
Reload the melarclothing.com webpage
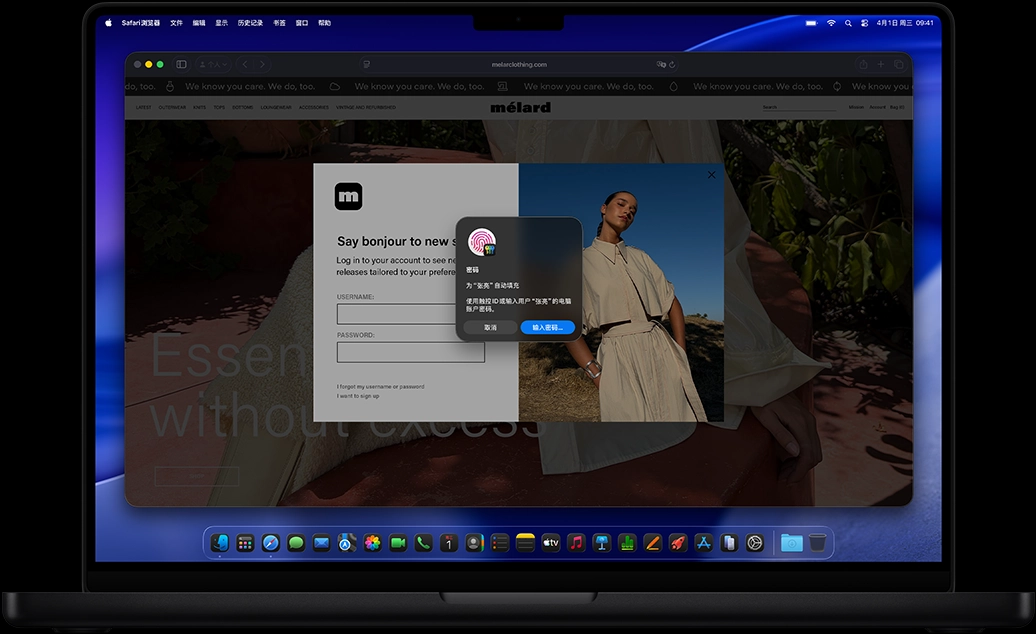click(x=673, y=63)
